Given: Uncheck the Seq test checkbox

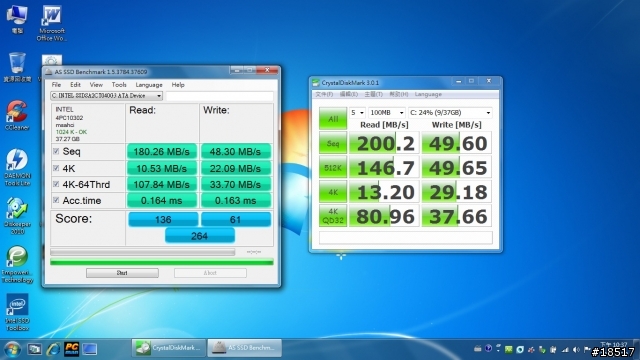Looking at the screenshot, I should point(56,151).
